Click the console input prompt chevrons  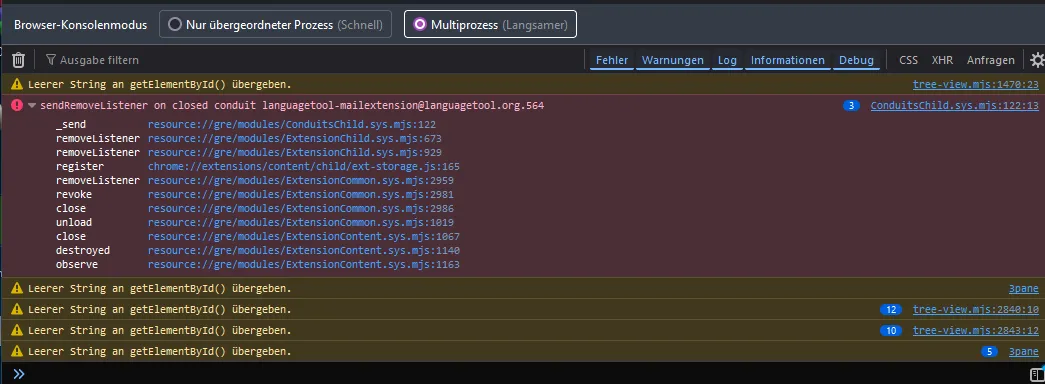[x=19, y=374]
